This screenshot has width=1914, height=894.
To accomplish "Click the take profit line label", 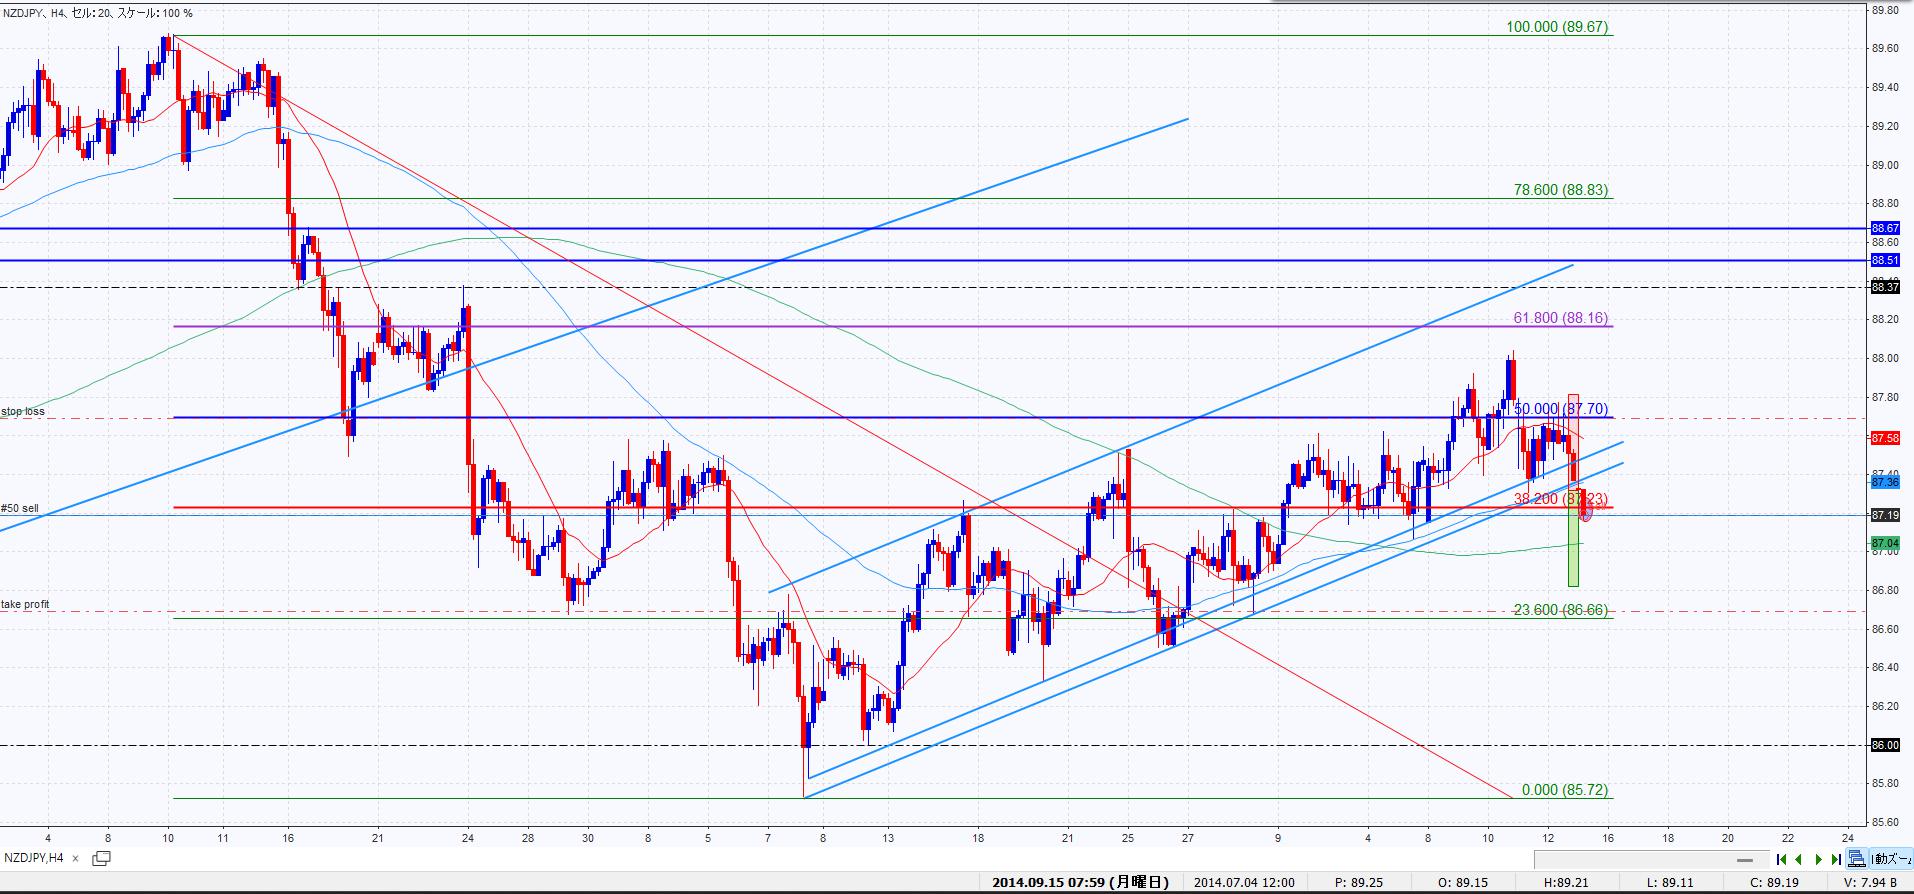I will (x=25, y=604).
